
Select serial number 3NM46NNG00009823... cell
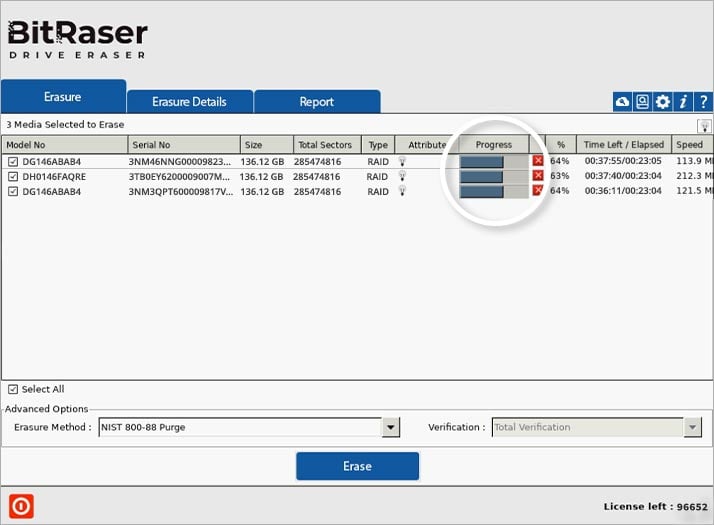click(x=180, y=162)
